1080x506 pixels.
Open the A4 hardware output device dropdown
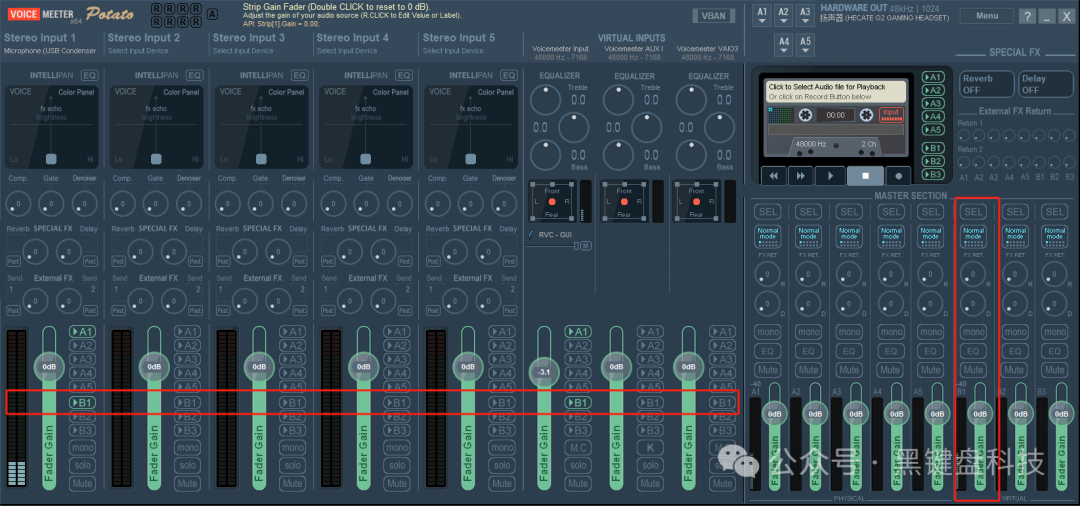click(x=784, y=44)
